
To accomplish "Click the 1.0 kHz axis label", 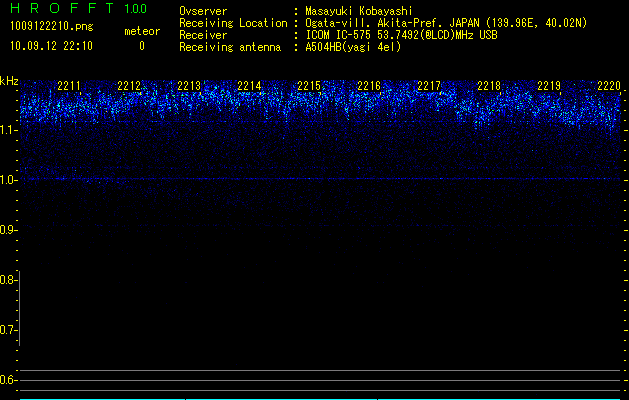I will [7, 180].
